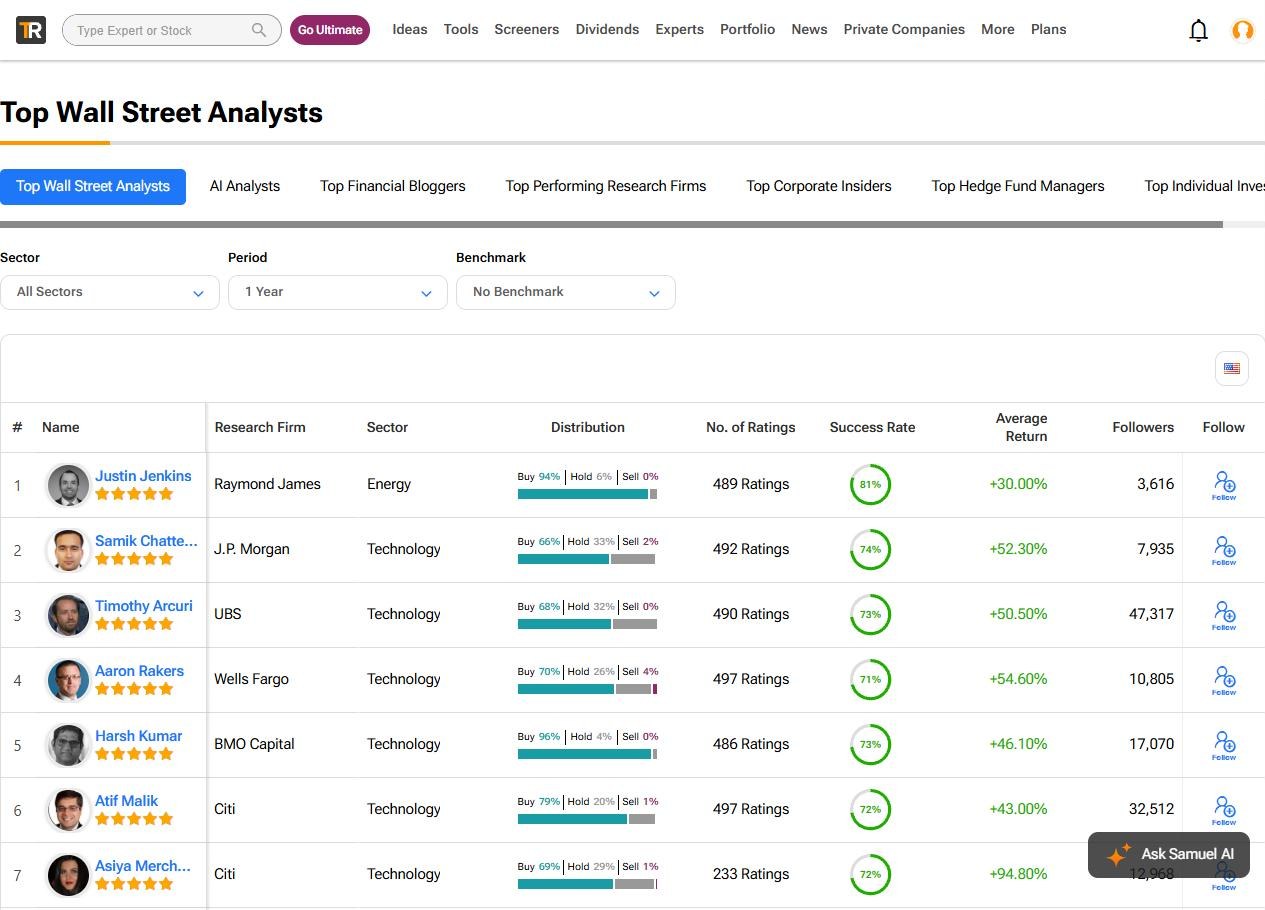
Task: Click the US flag country selector
Action: coord(1232,368)
